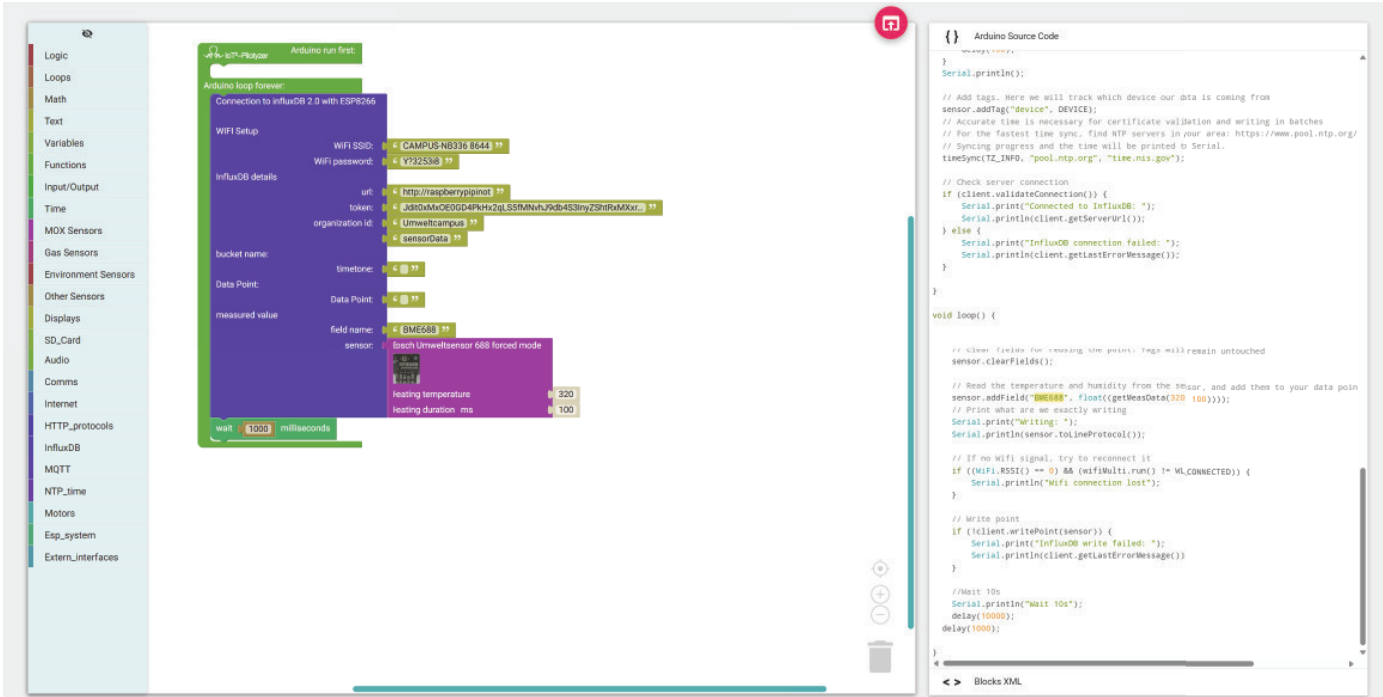Screen dimensions: 1383x697
Task: Zoom out with the minus icon
Action: tap(880, 615)
